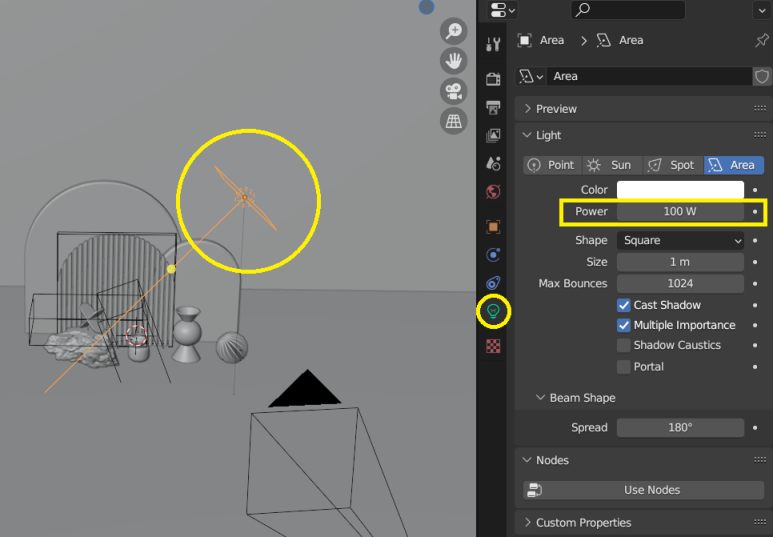
Task: Select Area light type
Action: click(x=734, y=165)
